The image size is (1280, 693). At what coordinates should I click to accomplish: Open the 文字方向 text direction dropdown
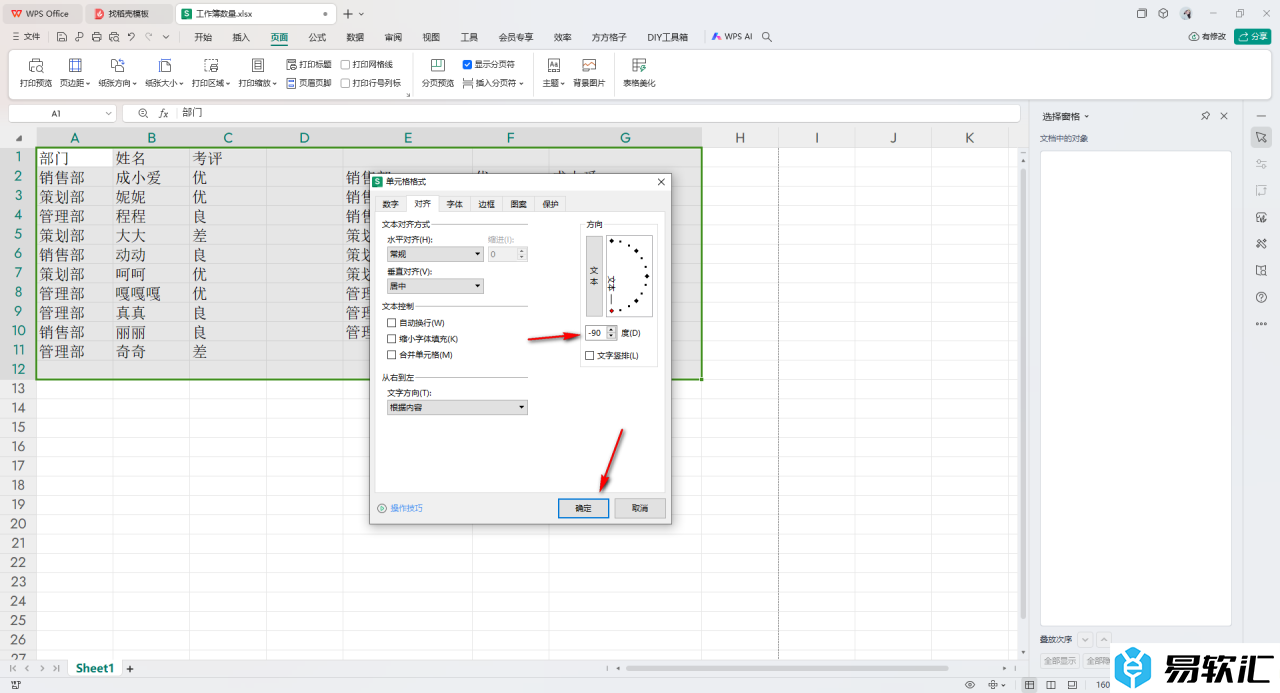point(456,408)
